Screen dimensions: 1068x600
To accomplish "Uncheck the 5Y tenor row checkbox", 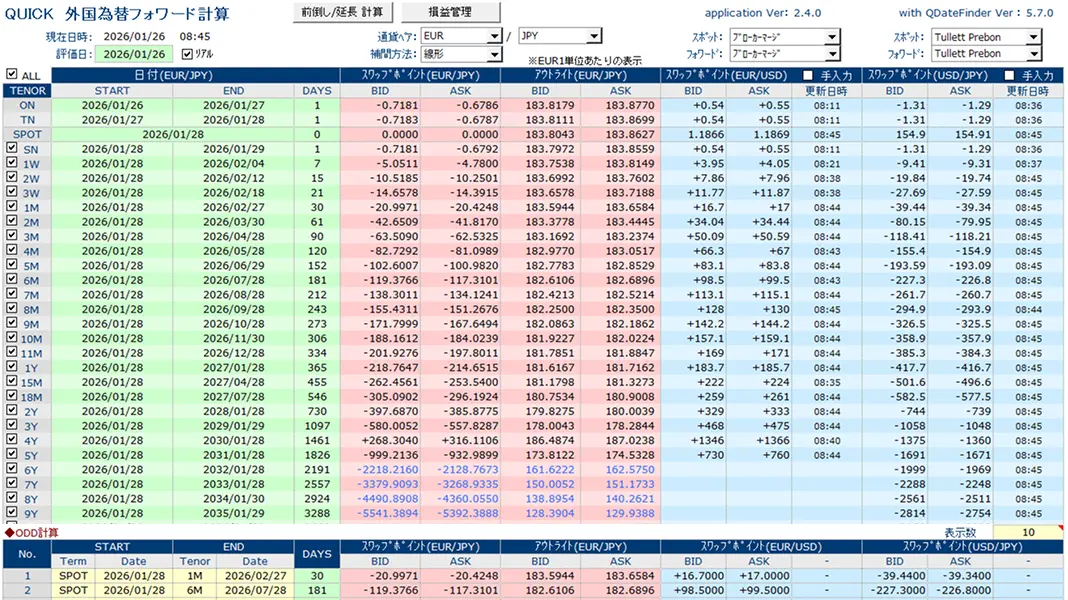I will (x=12, y=454).
